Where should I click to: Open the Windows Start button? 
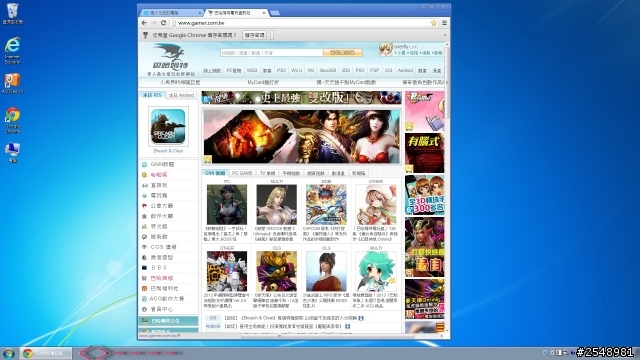pos(9,353)
